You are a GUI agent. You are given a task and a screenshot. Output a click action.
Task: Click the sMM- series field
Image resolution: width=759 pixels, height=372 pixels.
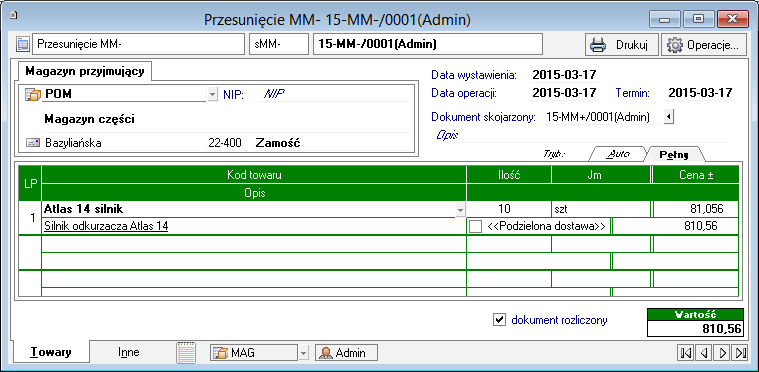(x=279, y=45)
